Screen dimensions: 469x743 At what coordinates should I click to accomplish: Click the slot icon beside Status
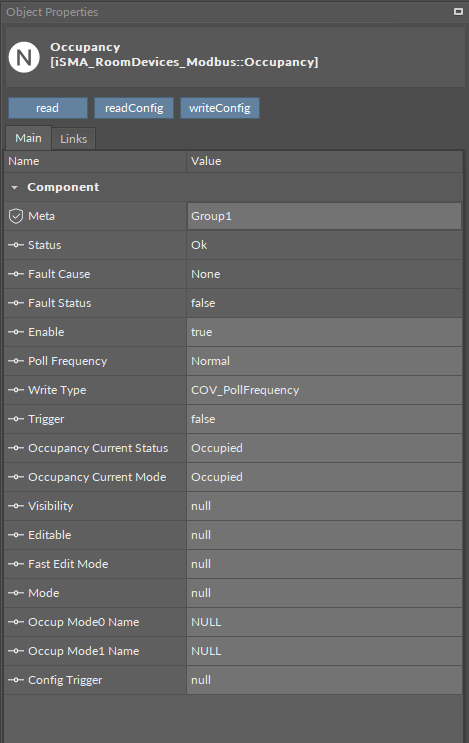pyautogui.click(x=16, y=245)
